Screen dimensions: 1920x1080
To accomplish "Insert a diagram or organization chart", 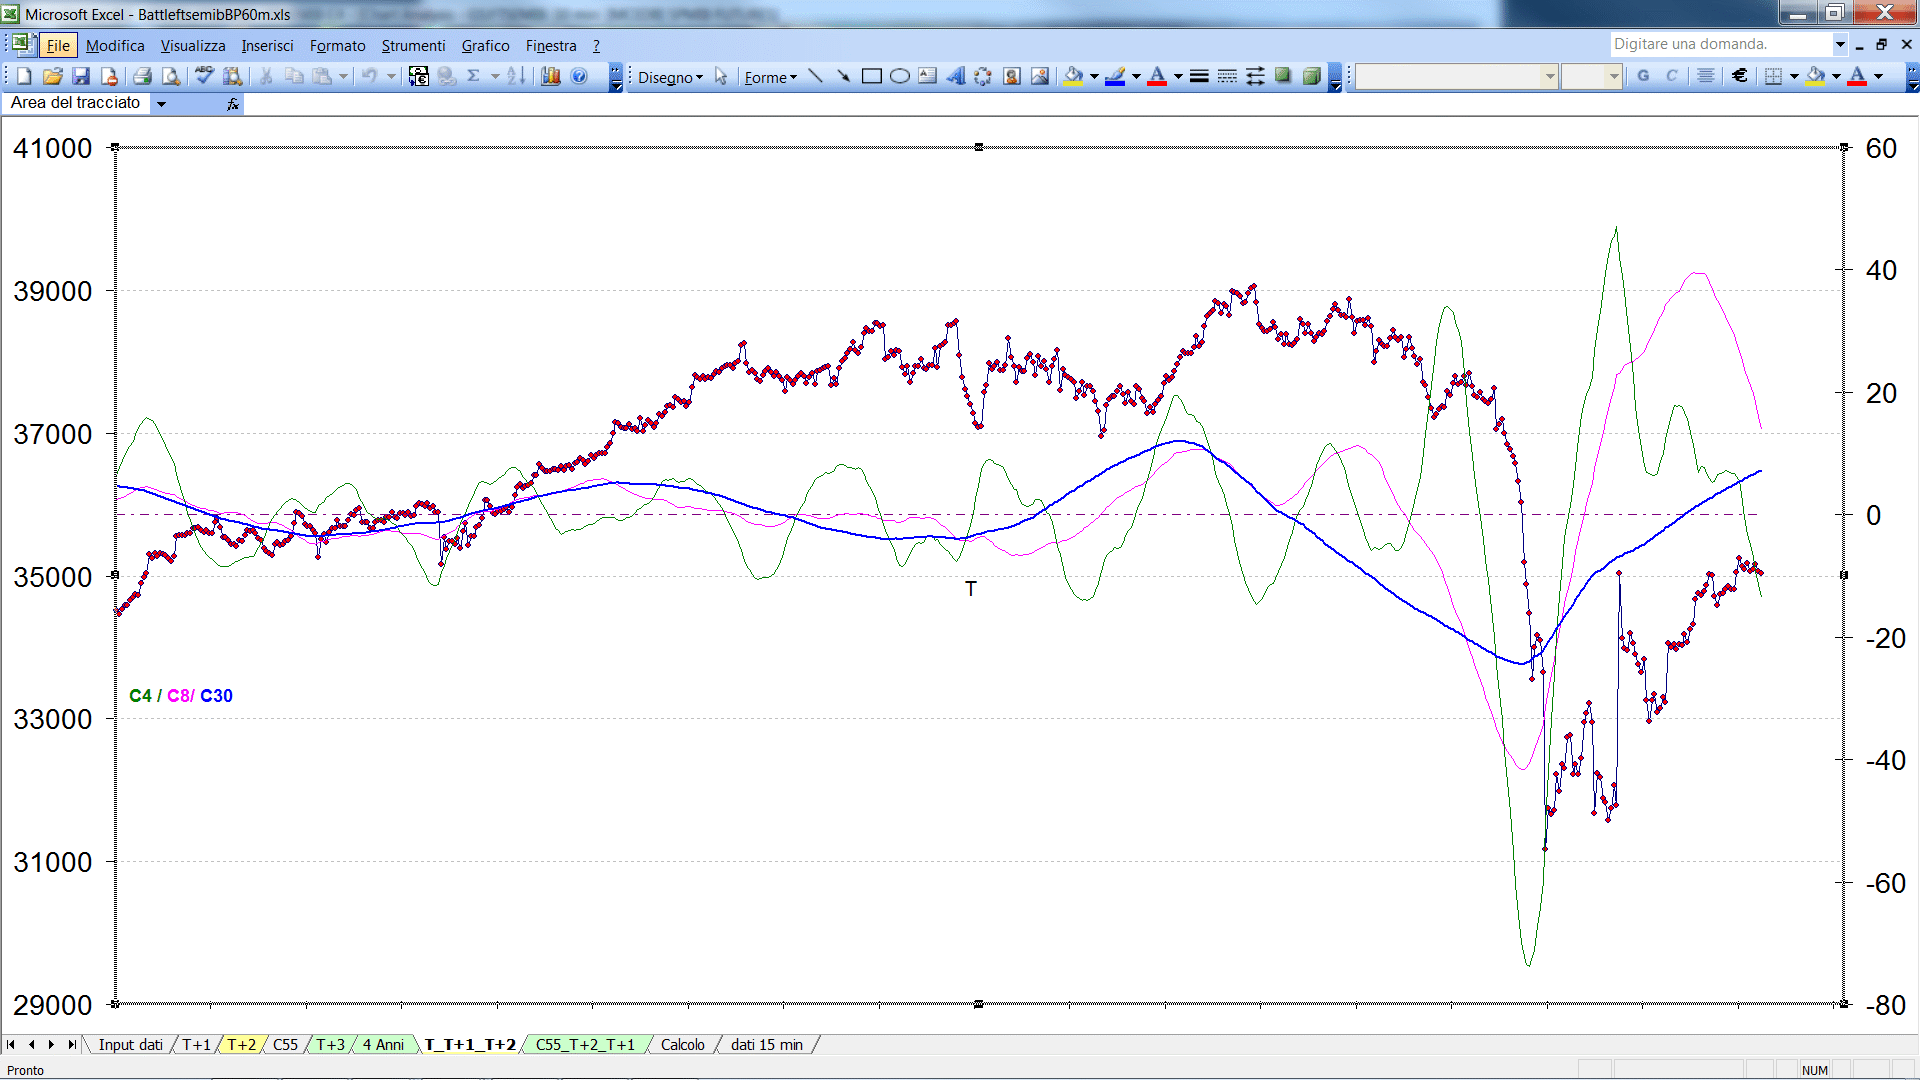I will click(x=983, y=76).
